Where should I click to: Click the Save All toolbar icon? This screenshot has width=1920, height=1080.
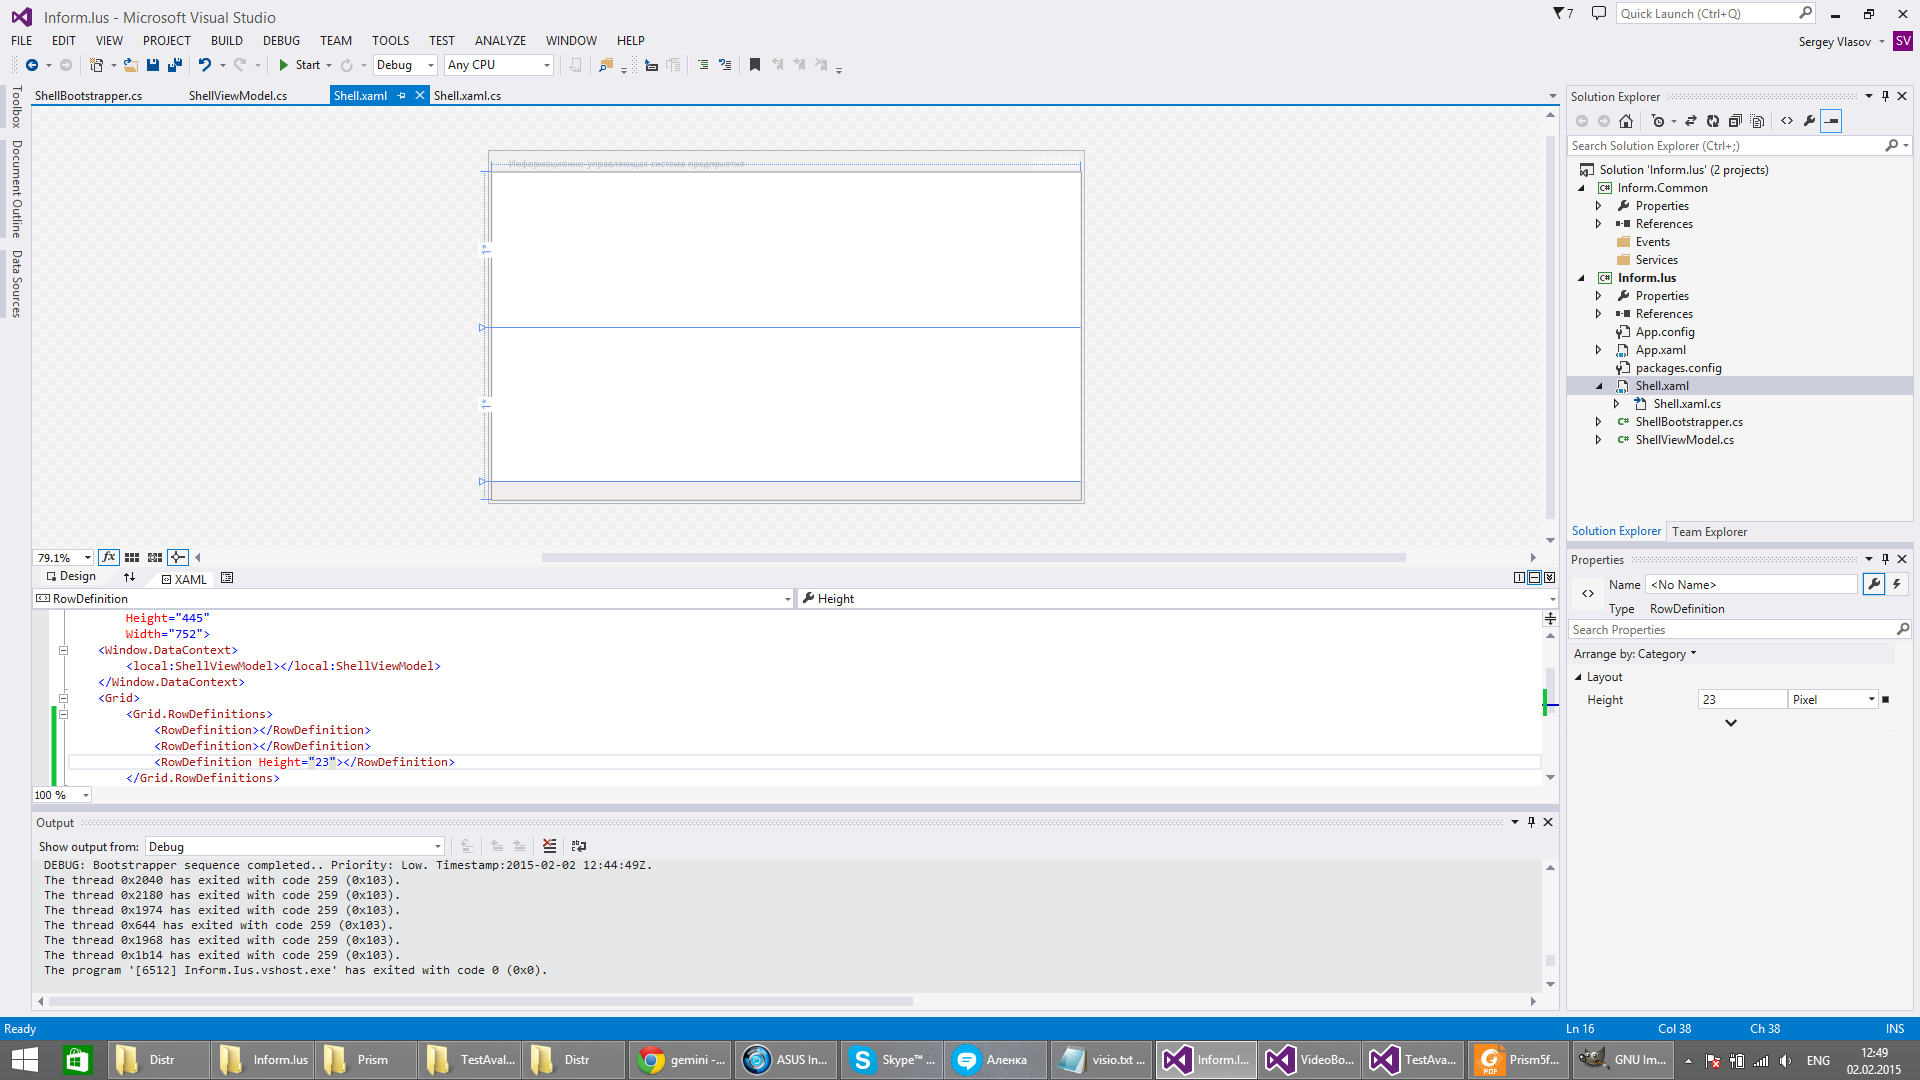click(x=175, y=65)
